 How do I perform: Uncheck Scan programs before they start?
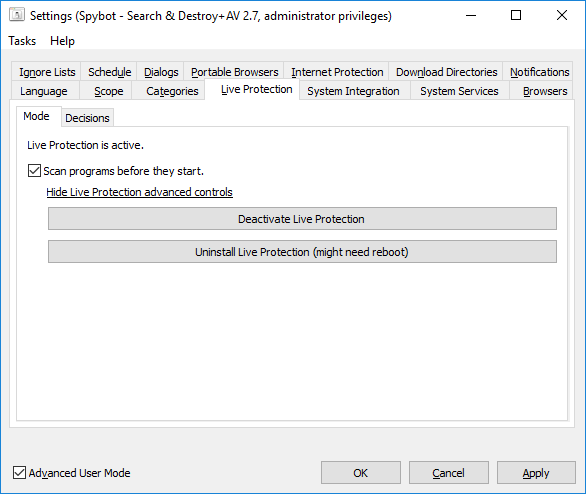click(x=34, y=171)
